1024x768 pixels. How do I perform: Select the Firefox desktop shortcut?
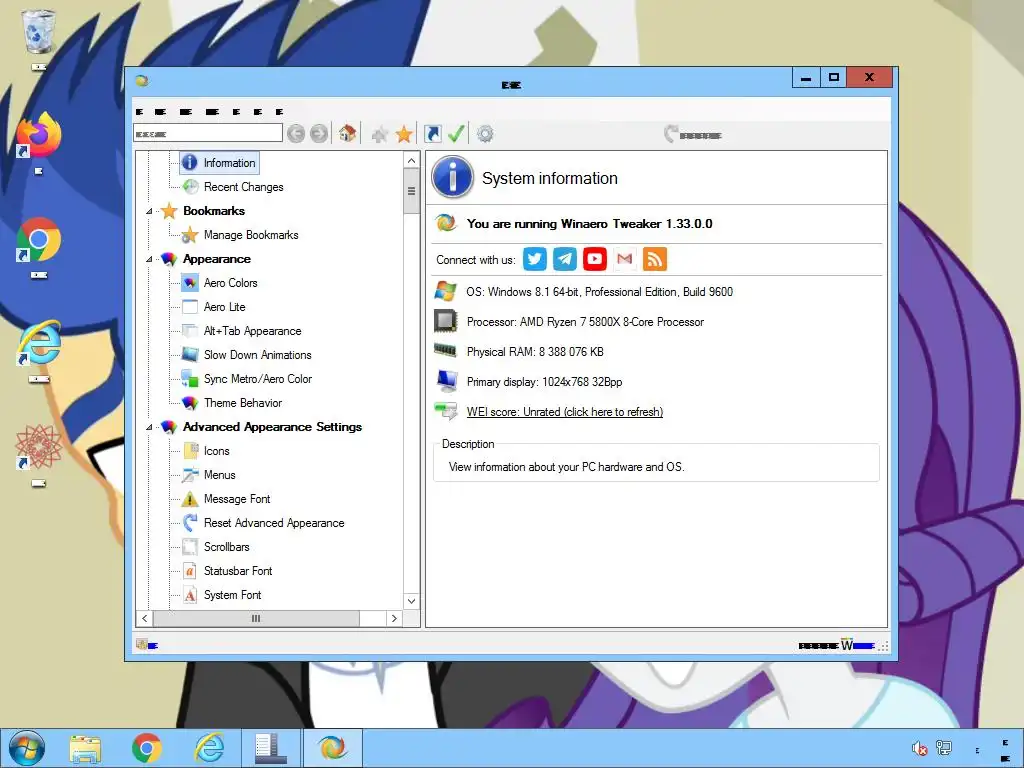39,136
